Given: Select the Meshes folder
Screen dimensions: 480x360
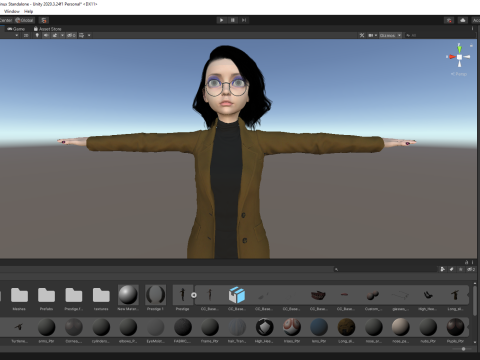Looking at the screenshot, I should coord(19,299).
